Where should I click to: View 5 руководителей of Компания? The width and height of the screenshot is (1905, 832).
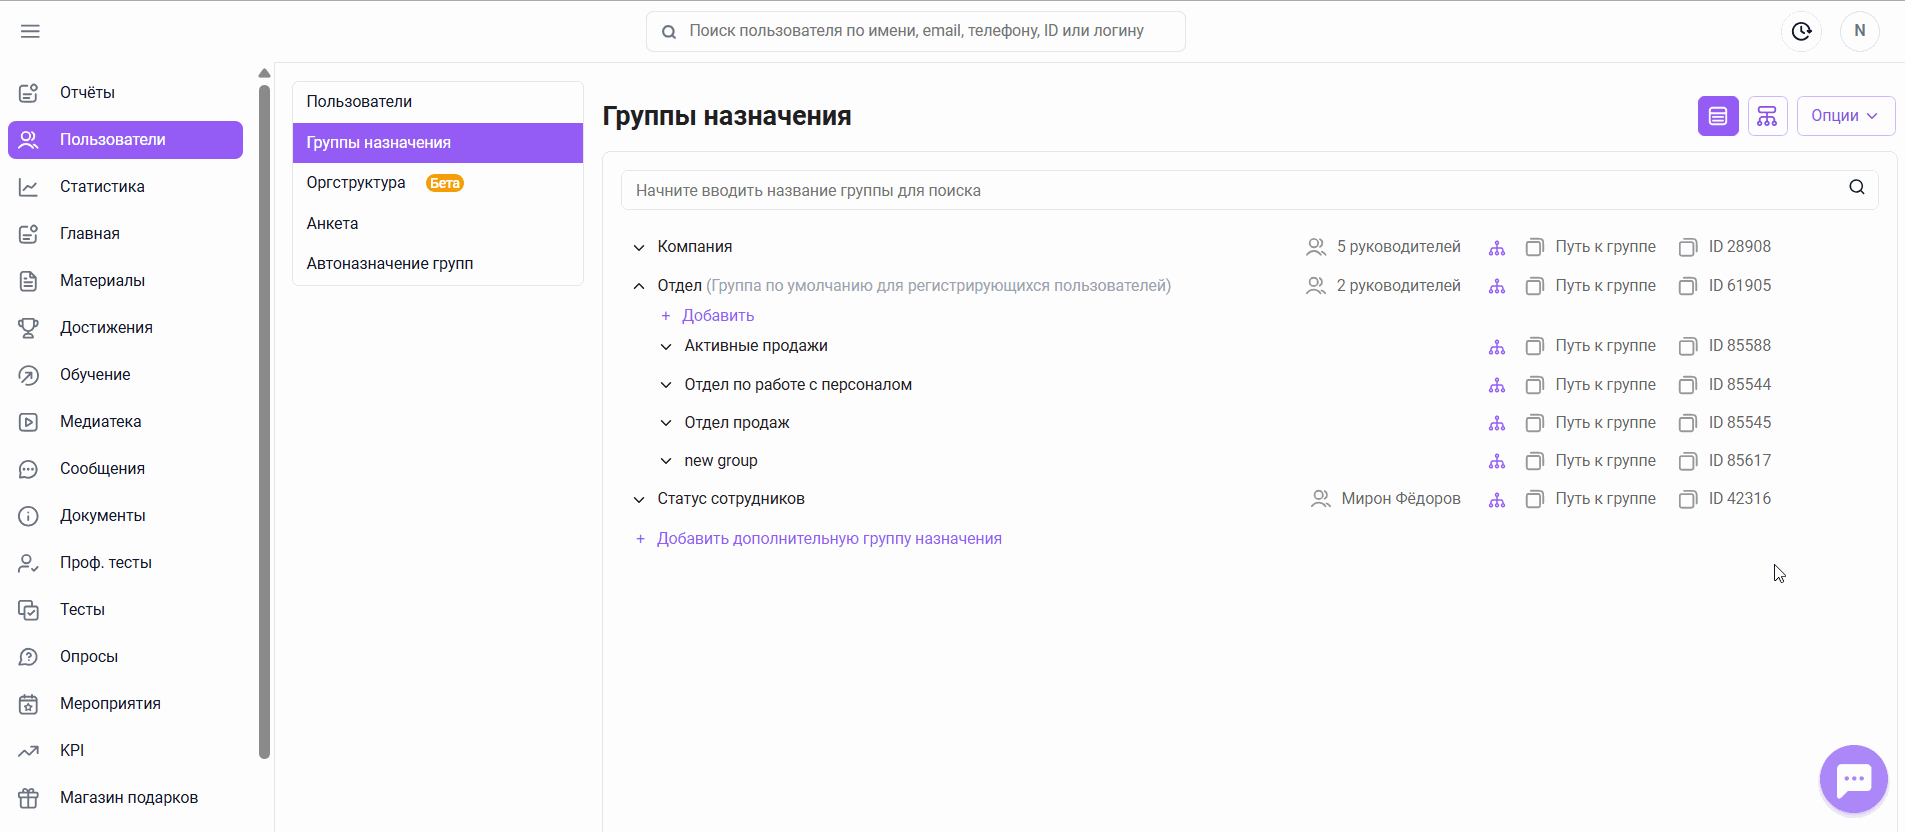[x=1384, y=247]
